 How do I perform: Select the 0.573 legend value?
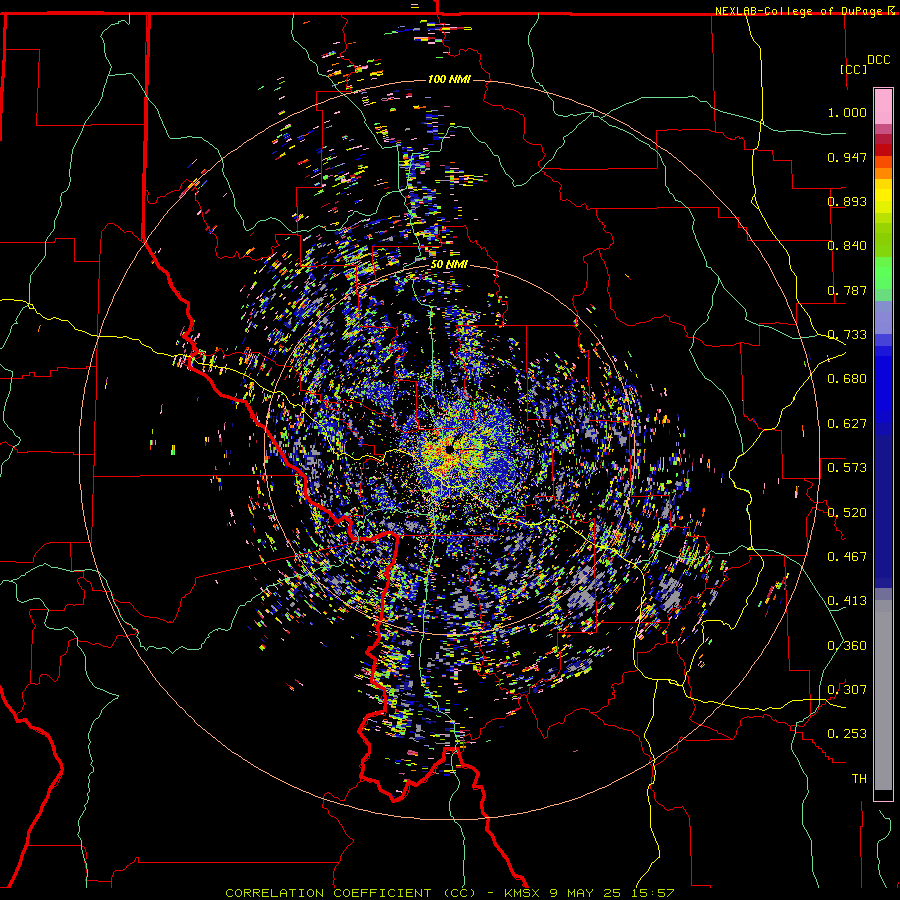click(x=847, y=468)
